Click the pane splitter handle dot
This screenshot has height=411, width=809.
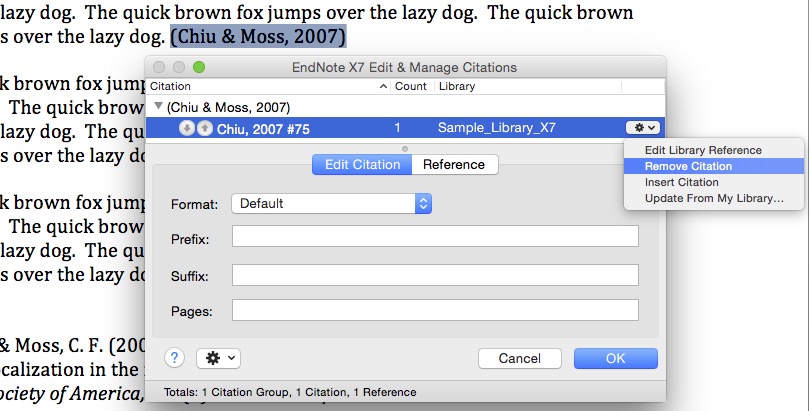405,149
